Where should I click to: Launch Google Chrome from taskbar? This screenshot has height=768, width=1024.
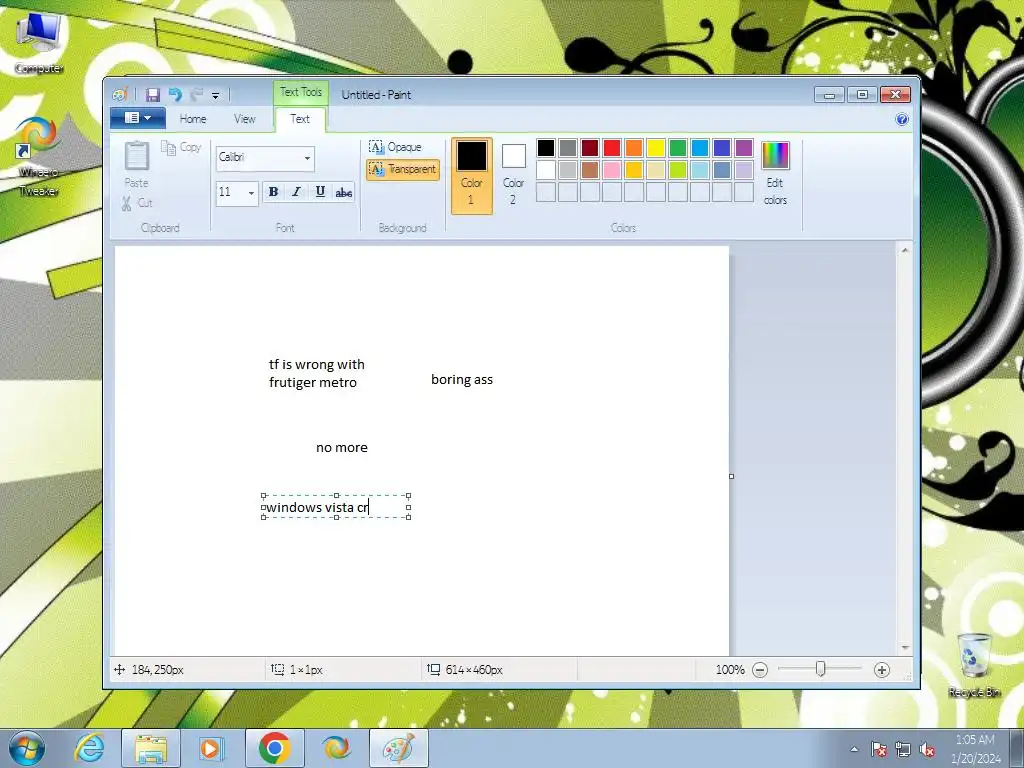point(274,748)
